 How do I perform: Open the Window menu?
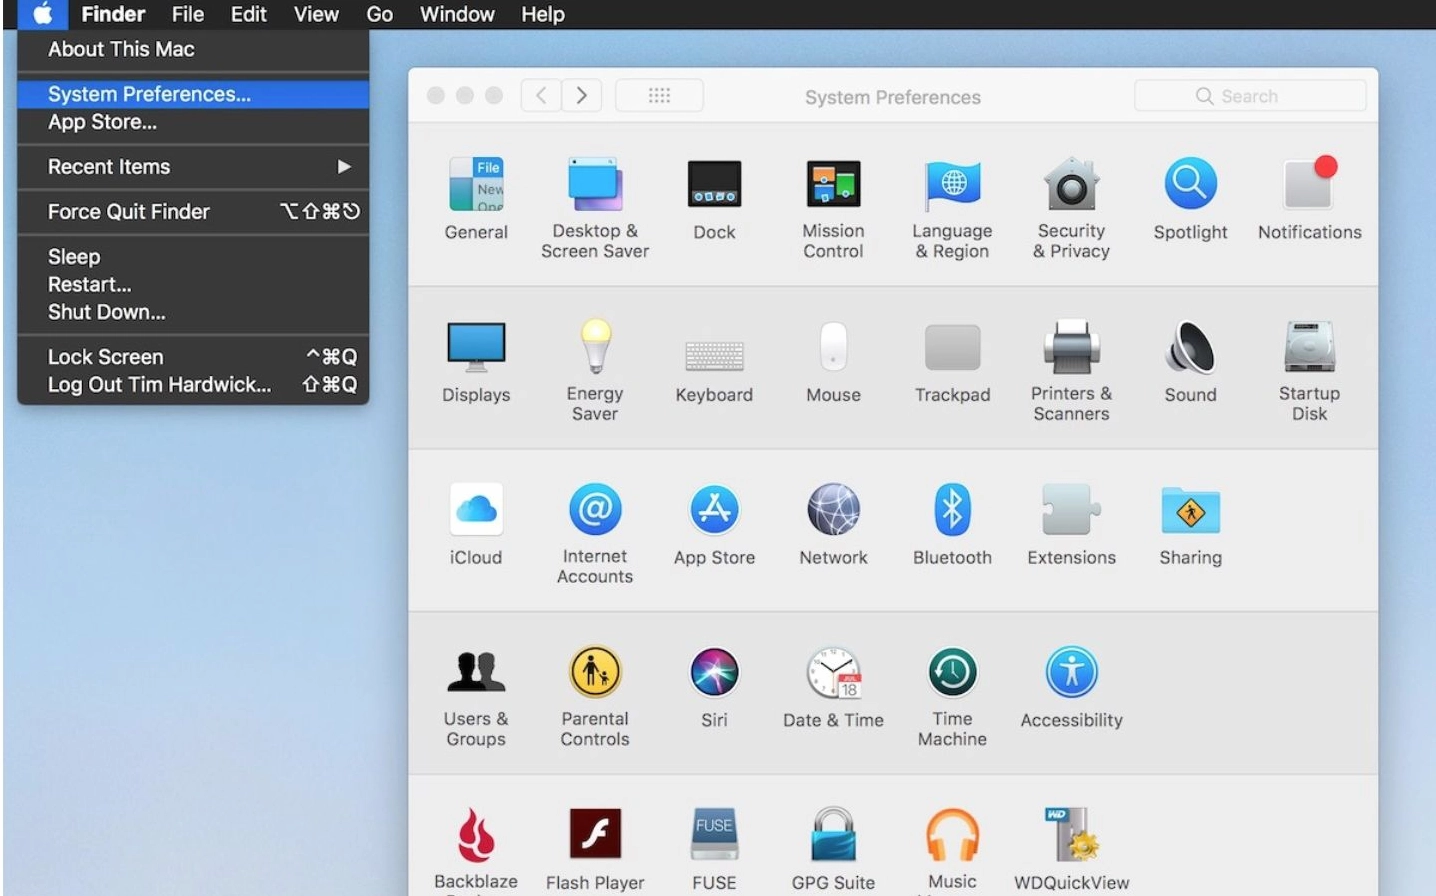pos(457,14)
